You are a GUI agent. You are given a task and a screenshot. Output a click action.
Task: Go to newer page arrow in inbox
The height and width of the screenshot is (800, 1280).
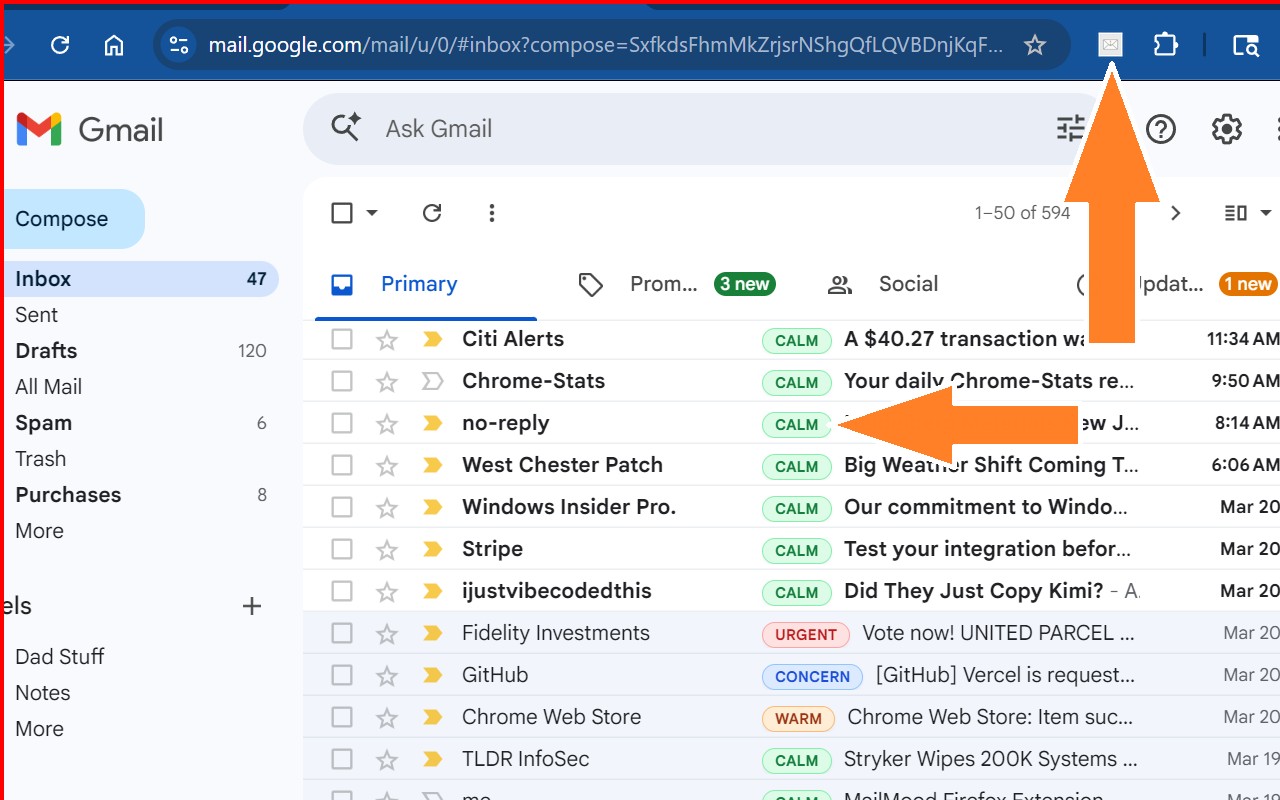click(1176, 213)
